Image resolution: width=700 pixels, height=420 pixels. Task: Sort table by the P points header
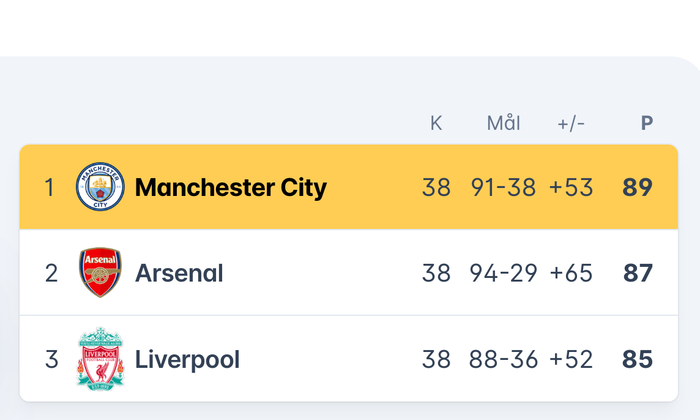[647, 124]
